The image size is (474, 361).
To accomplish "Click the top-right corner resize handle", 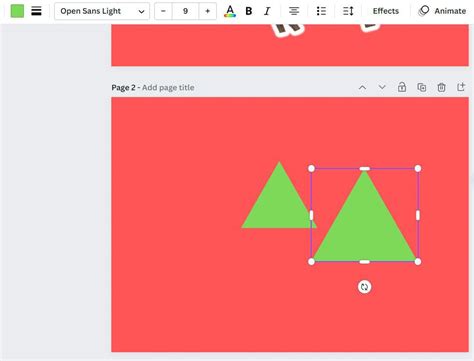I will click(x=418, y=169).
